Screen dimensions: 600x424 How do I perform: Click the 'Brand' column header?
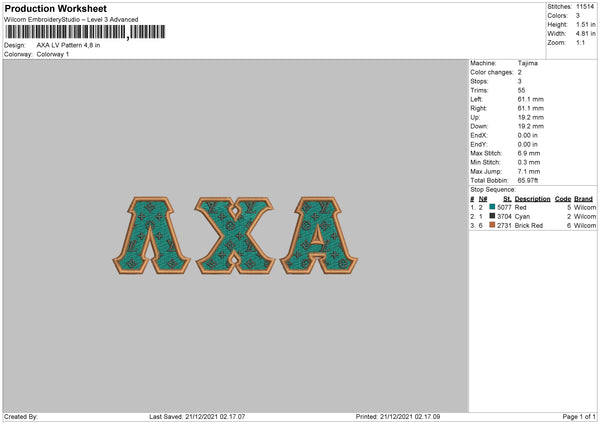[x=584, y=199]
